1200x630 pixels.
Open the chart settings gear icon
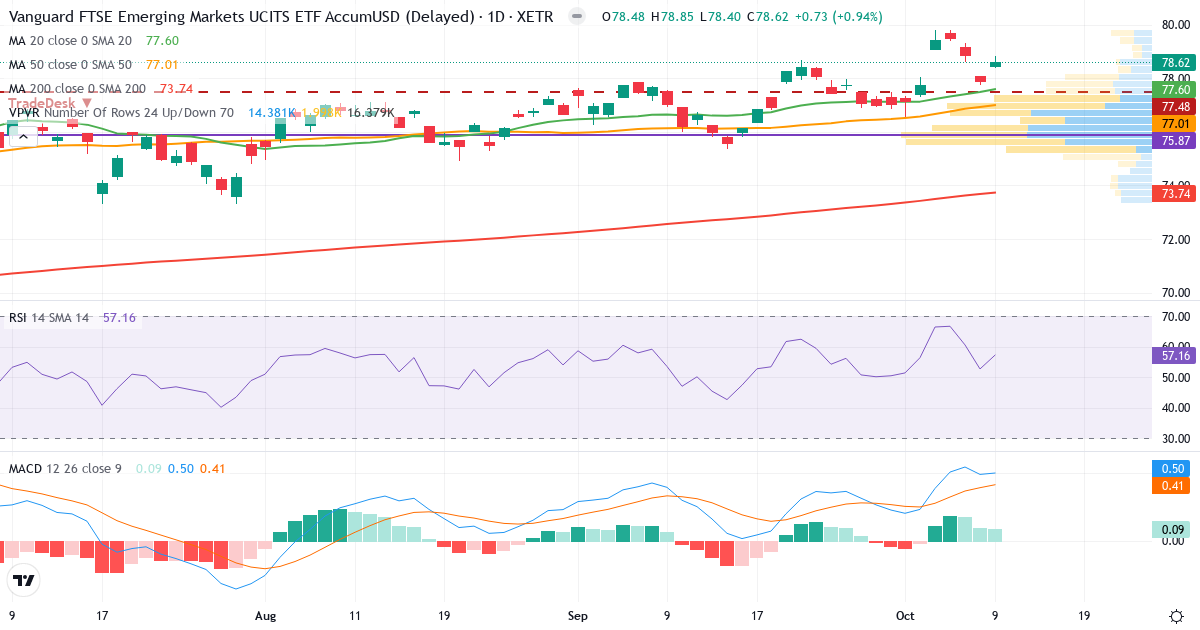pos(1176,615)
